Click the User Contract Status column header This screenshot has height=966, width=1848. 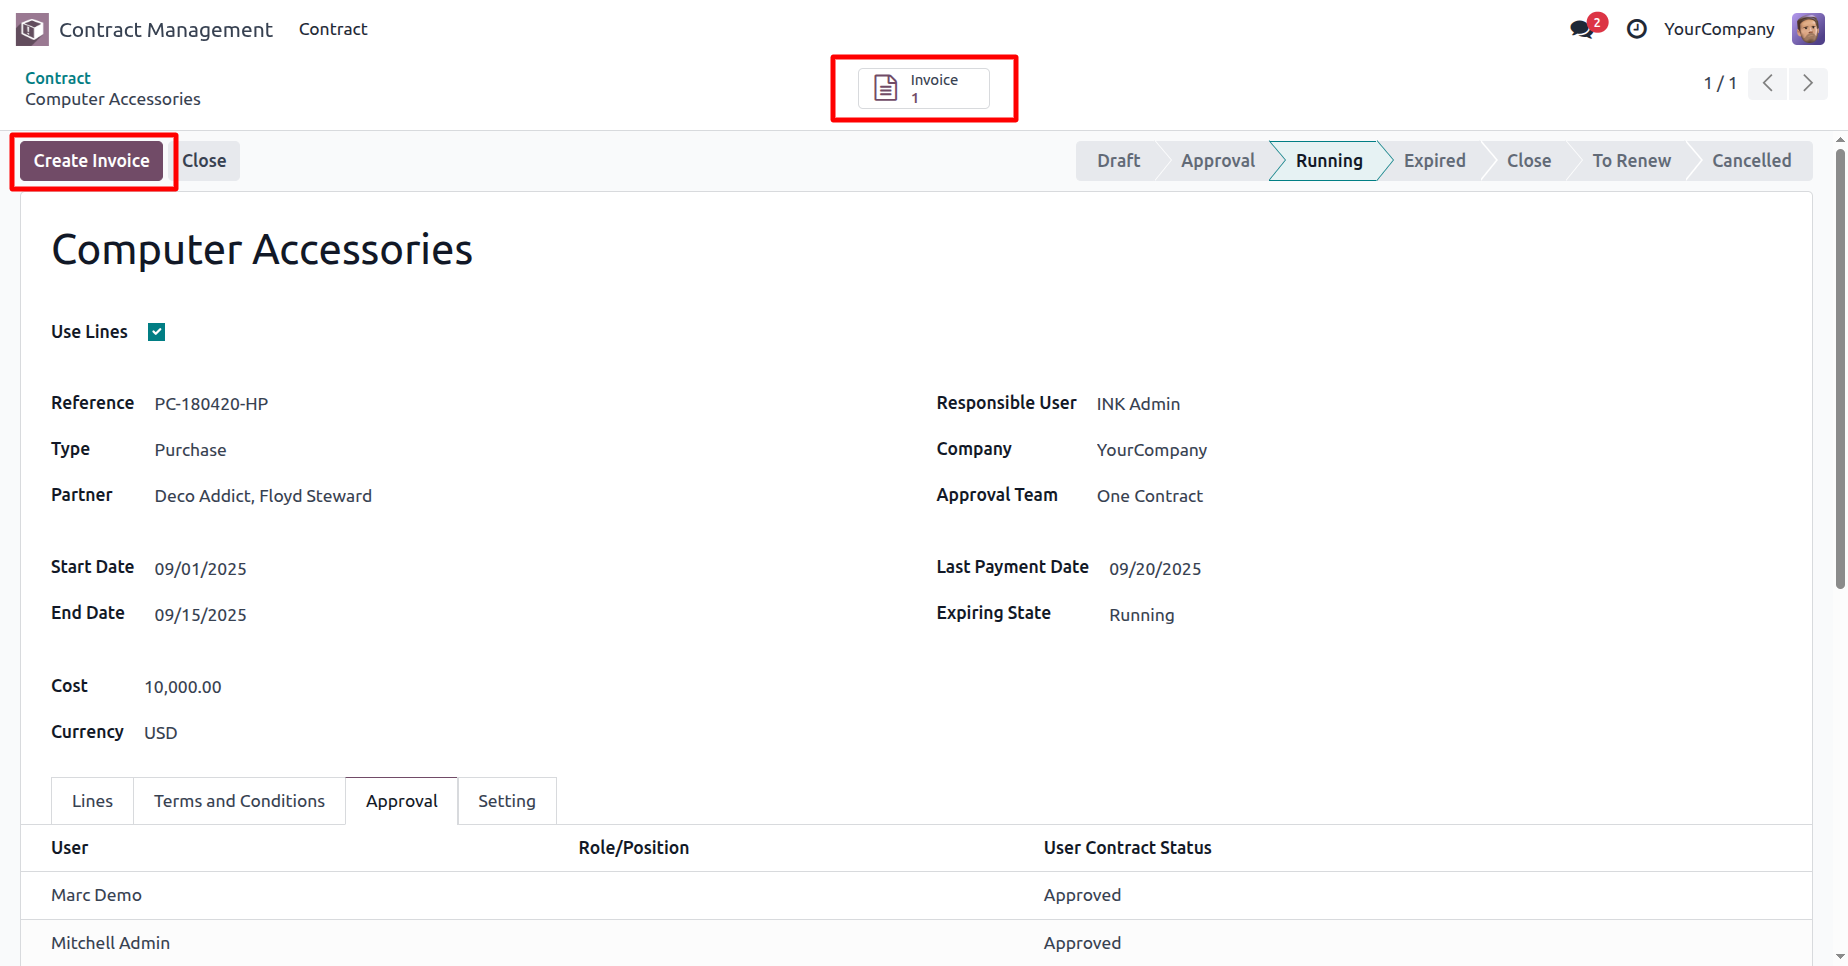(x=1128, y=848)
